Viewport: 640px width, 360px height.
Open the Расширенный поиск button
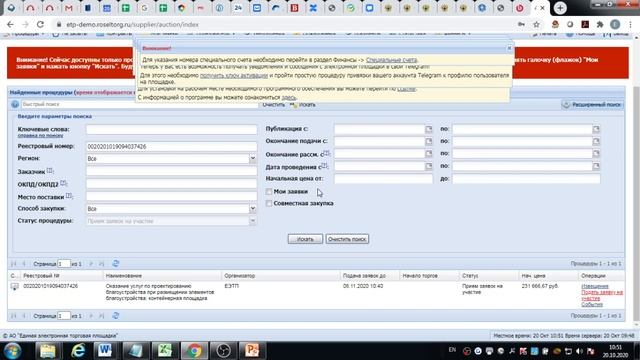click(x=592, y=105)
